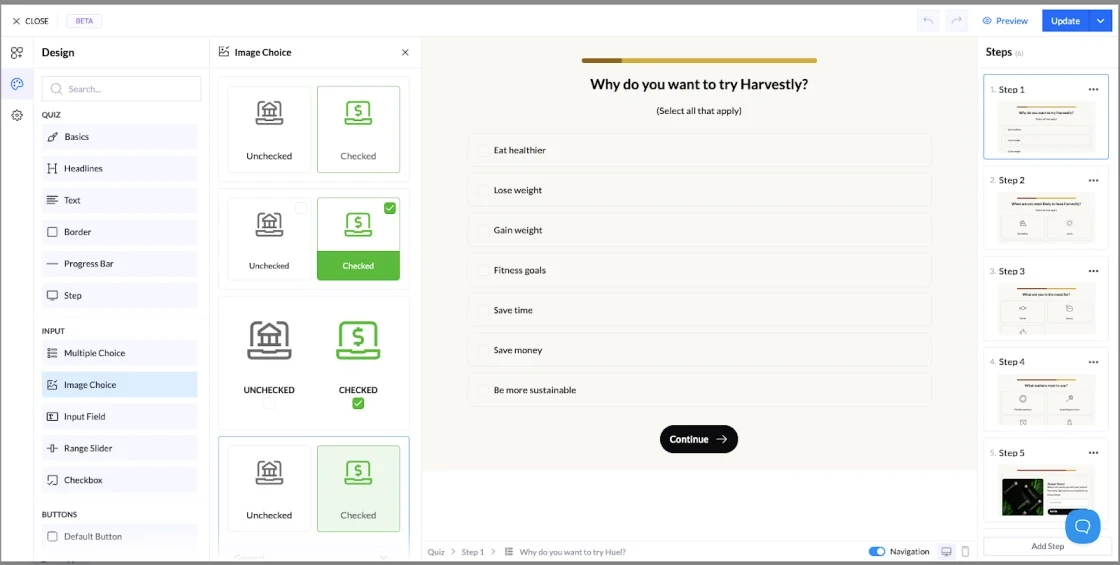
Task: Expand the Update dropdown arrow
Action: (1099, 21)
